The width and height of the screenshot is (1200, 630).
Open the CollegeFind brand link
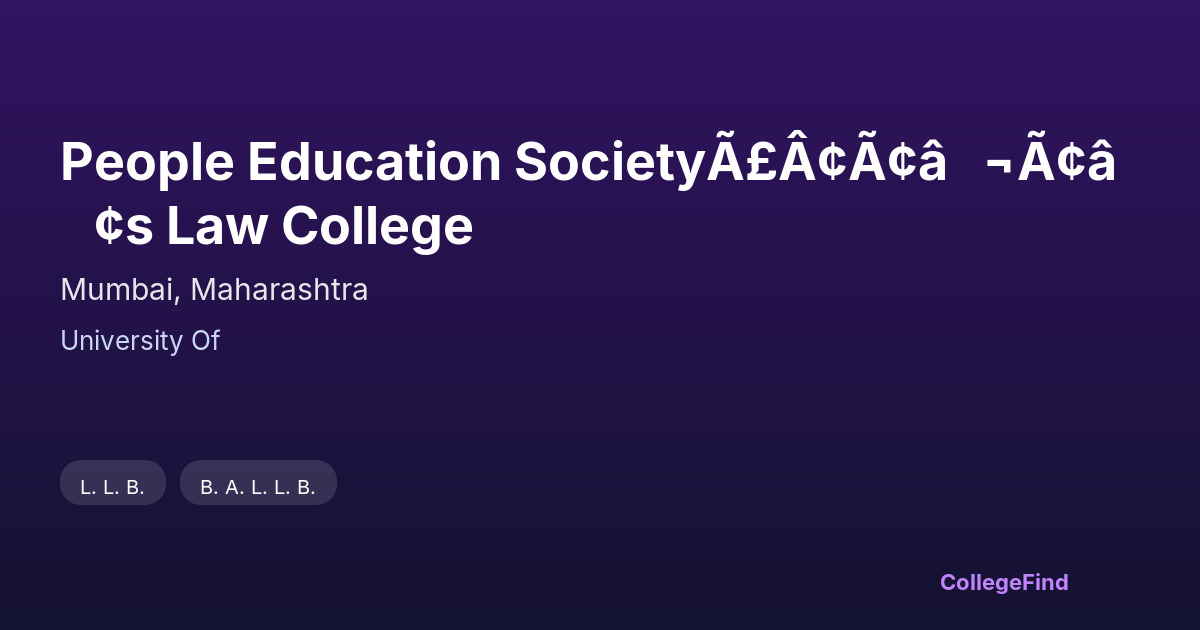click(1004, 582)
